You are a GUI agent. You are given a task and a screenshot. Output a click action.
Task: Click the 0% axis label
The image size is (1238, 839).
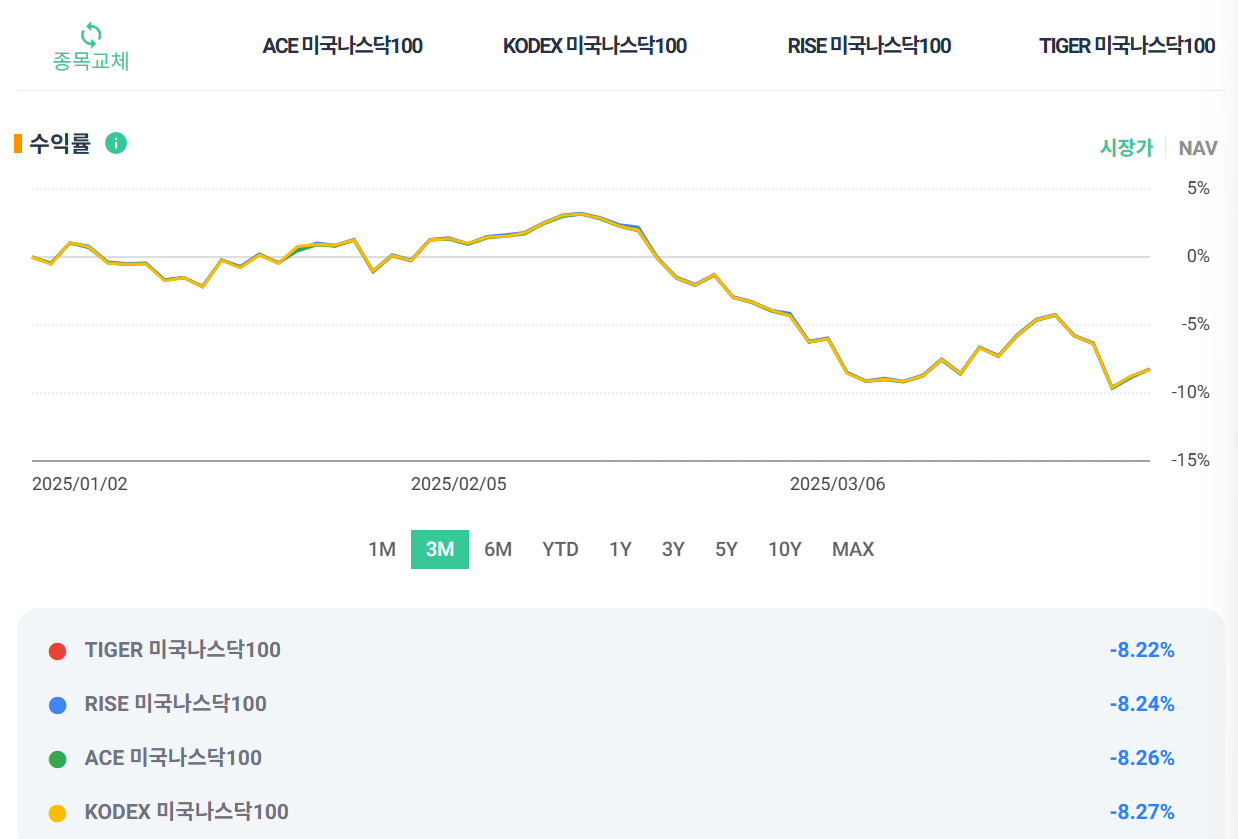1198,256
